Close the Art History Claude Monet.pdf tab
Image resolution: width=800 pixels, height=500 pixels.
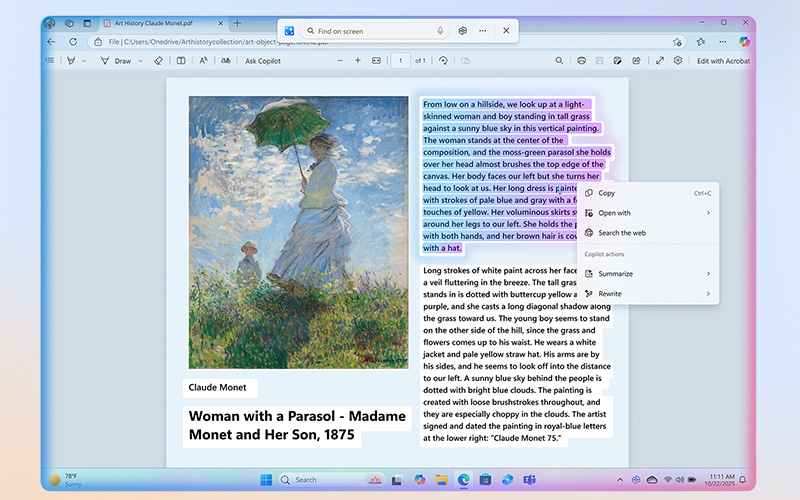[x=220, y=23]
